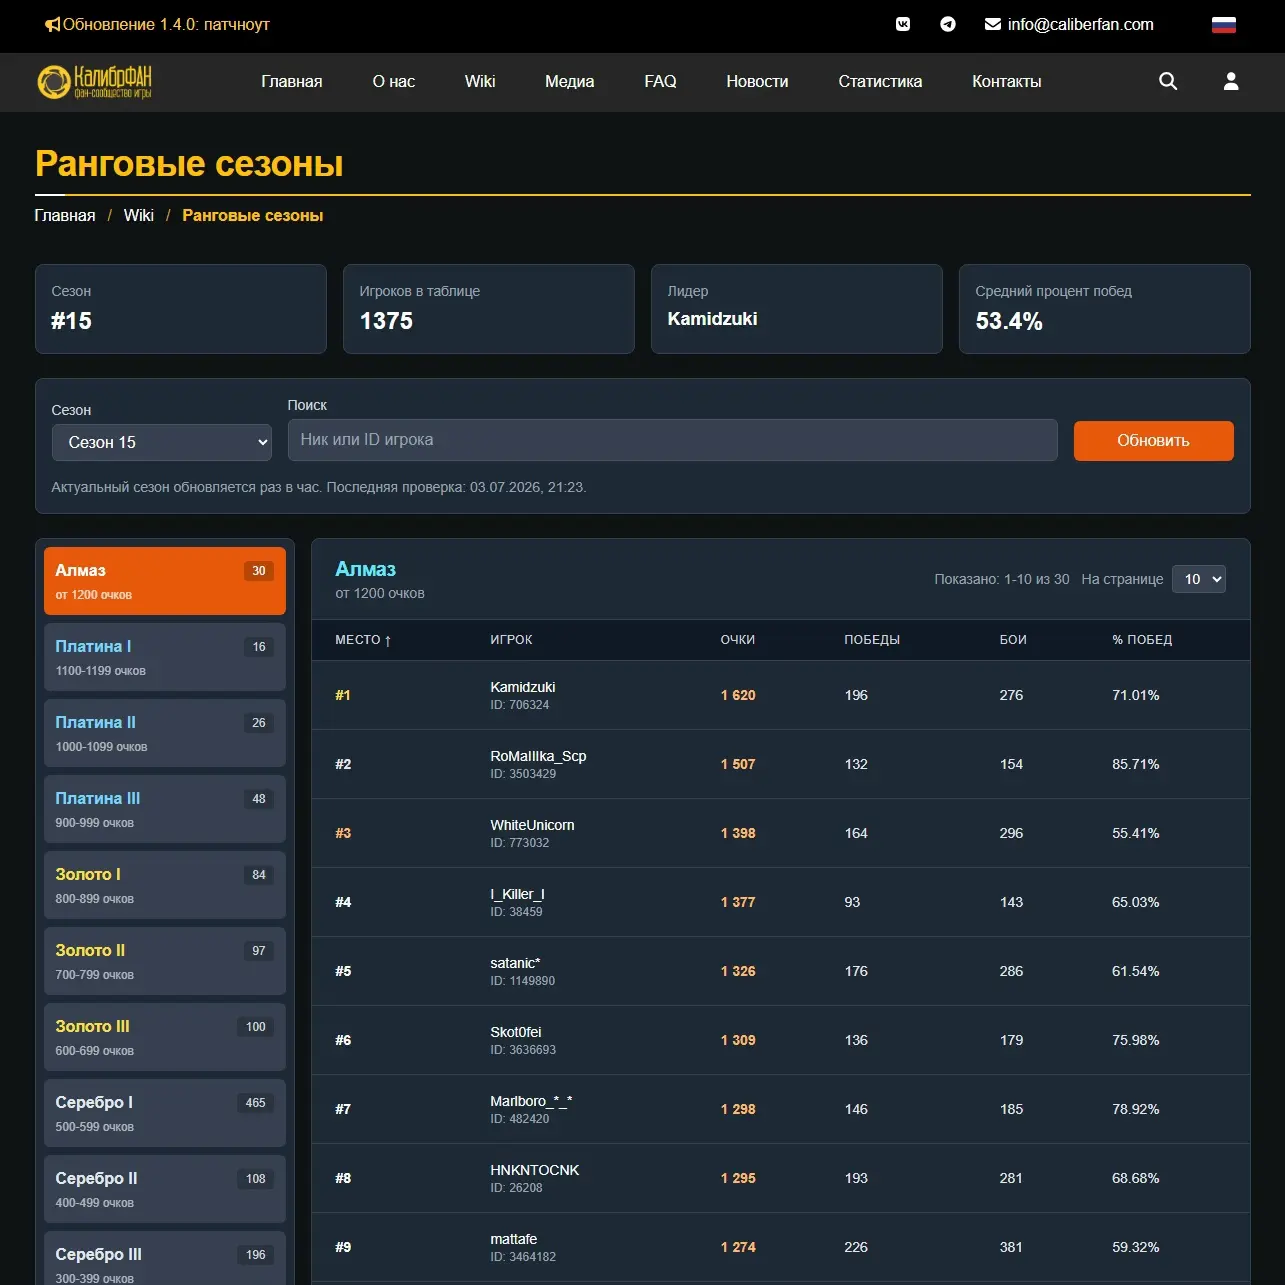Open the user account icon
This screenshot has width=1285, height=1285.
point(1231,81)
